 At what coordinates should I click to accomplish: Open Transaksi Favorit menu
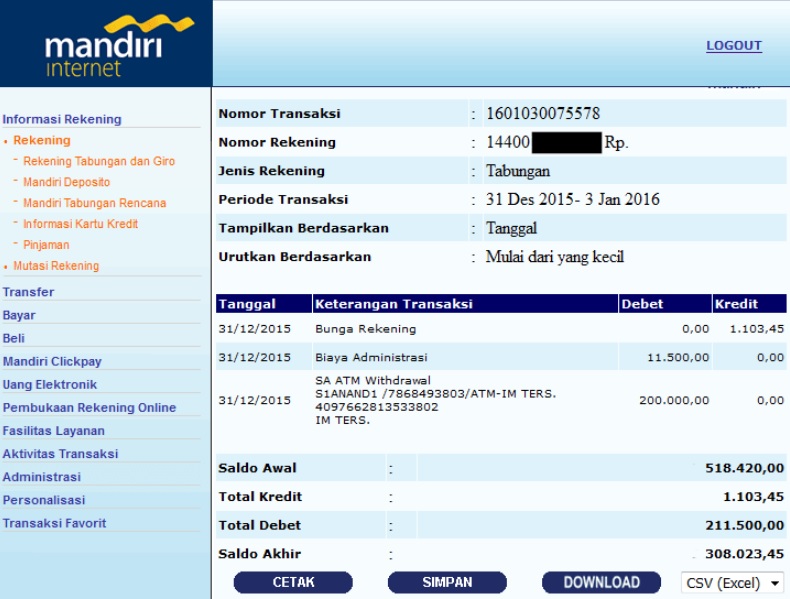(x=54, y=523)
